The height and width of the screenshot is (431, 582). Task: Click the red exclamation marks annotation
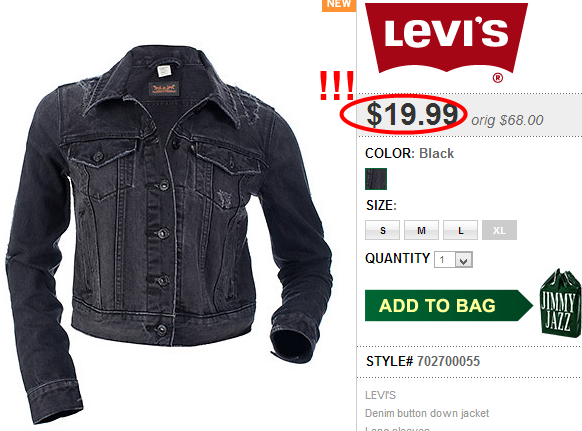click(337, 86)
